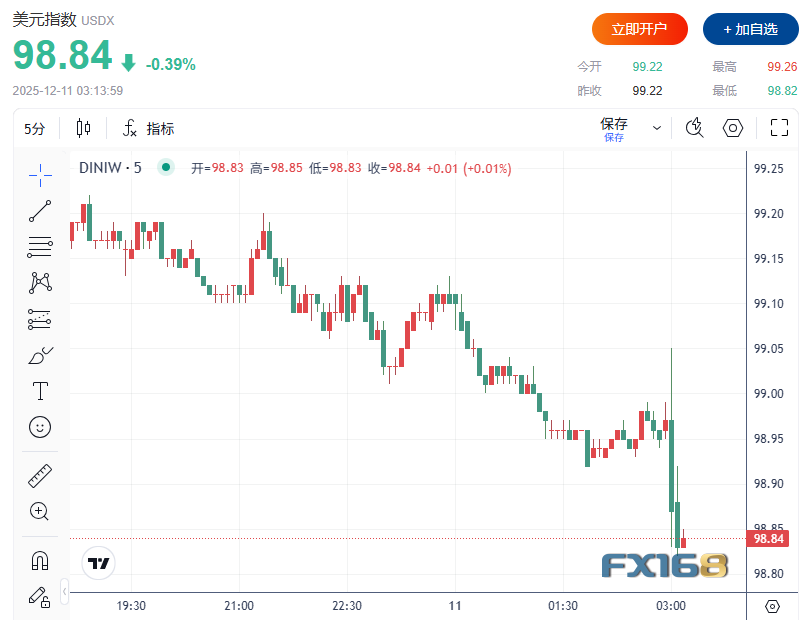Viewport: 812px width, 620px height.
Task: Open candlestick chart style menu
Action: 83,128
